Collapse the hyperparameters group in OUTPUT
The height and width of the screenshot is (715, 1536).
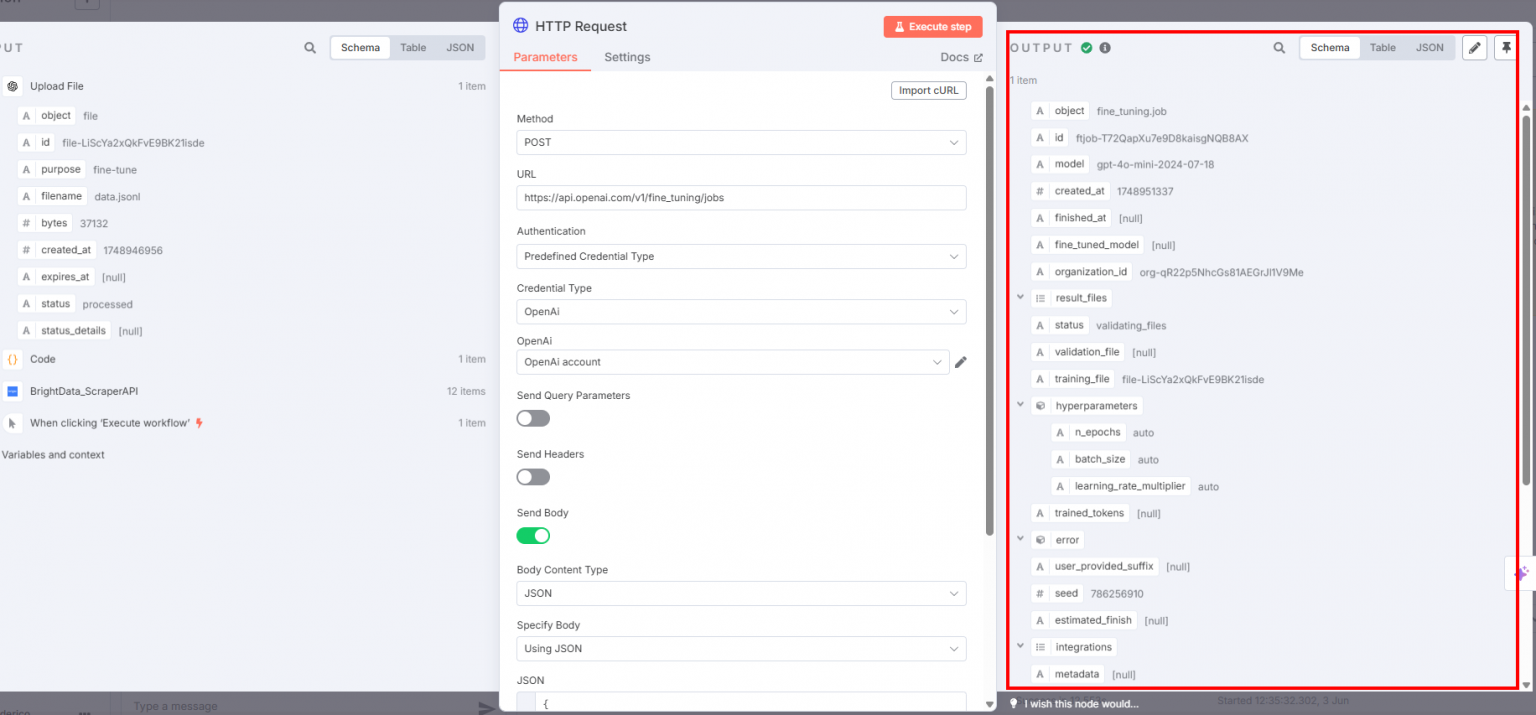1020,405
